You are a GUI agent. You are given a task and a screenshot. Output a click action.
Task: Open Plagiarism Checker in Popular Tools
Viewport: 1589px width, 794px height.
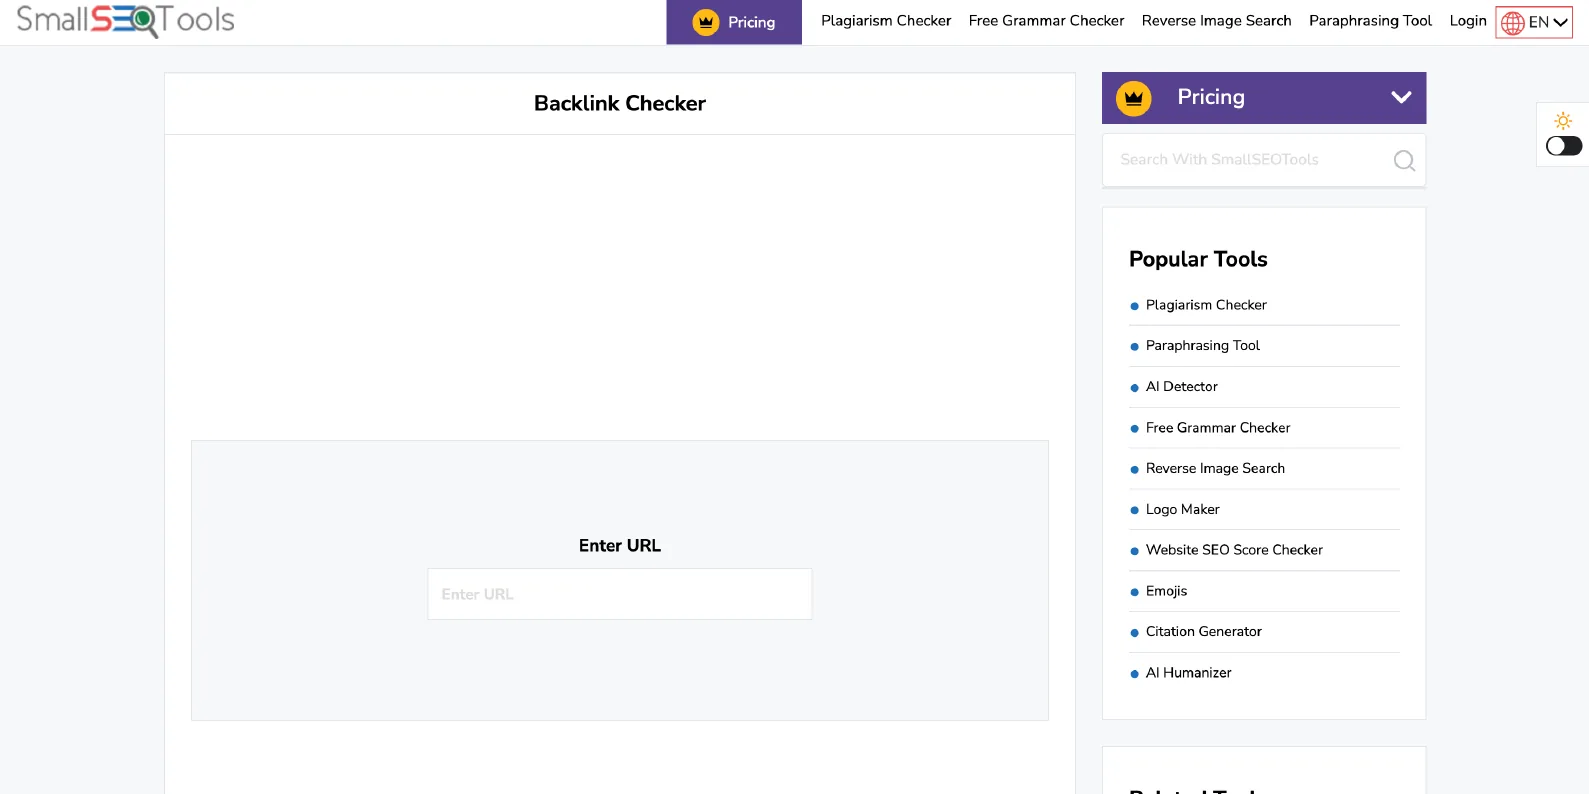point(1206,305)
